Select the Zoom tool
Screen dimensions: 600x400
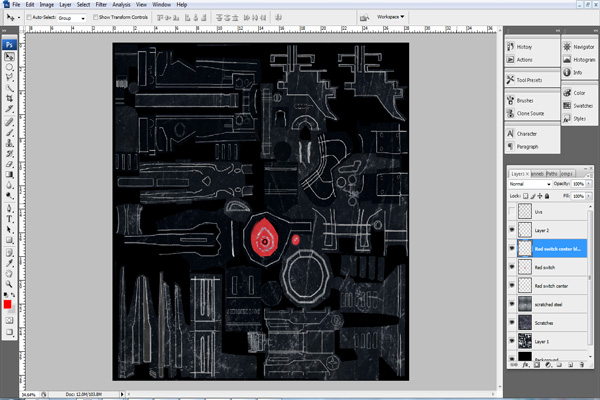[9, 284]
